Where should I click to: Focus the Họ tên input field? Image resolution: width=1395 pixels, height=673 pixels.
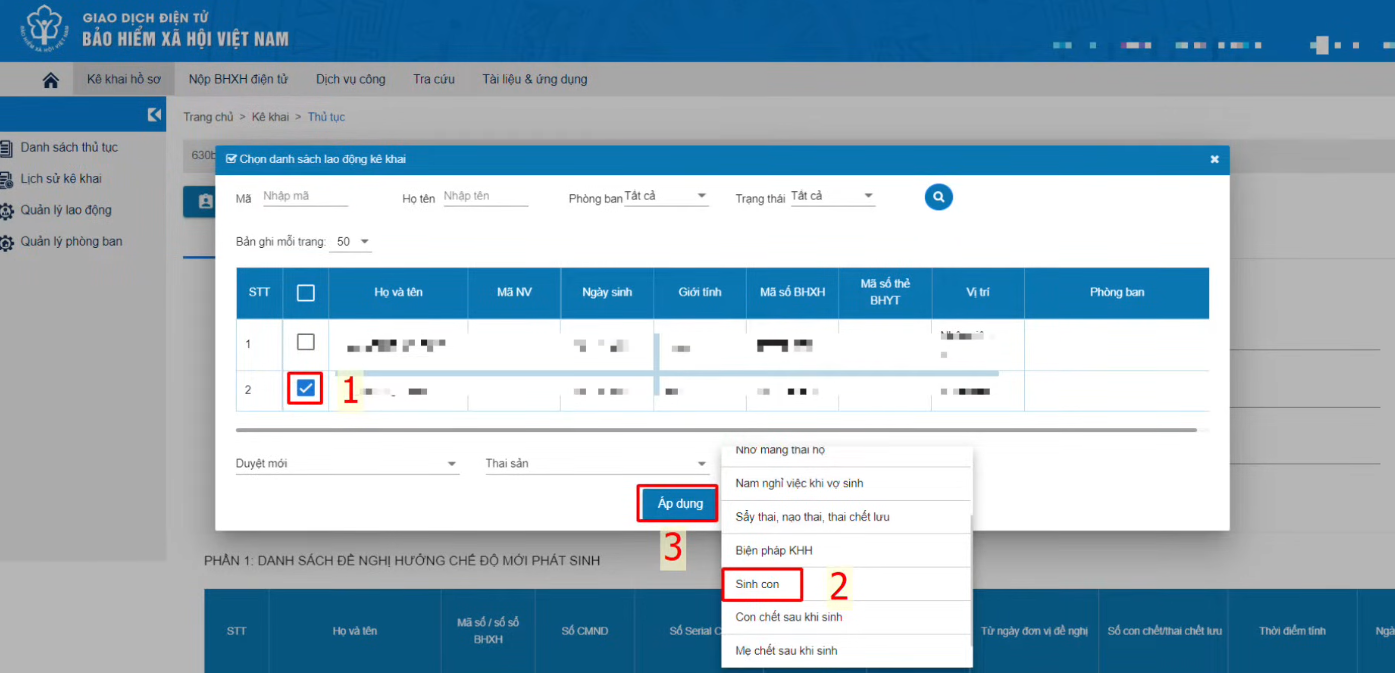[485, 196]
